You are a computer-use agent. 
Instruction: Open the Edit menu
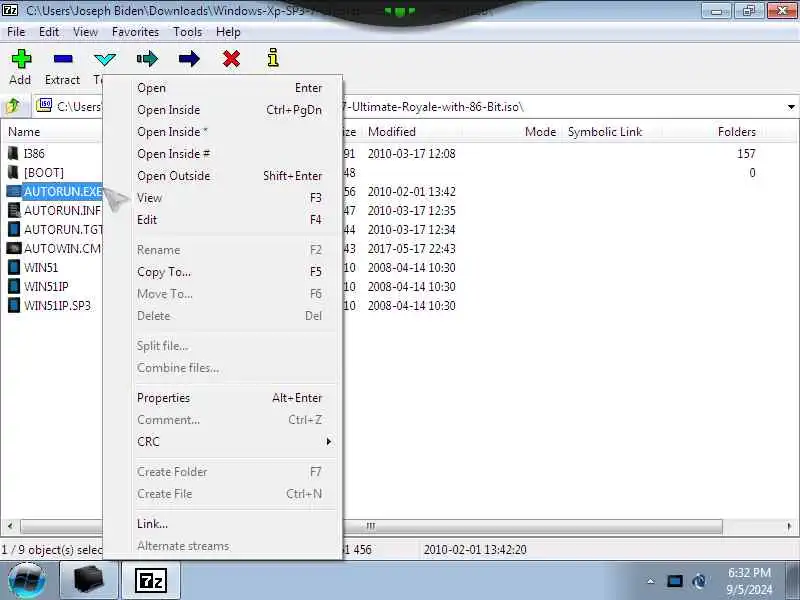[x=49, y=32]
